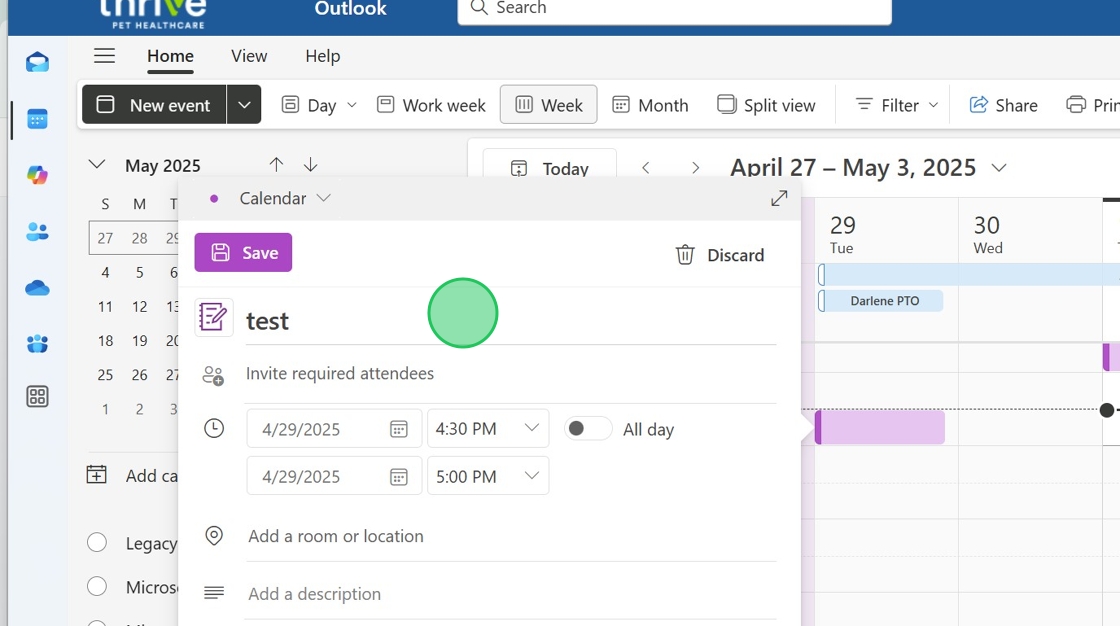Switch to the View tab
Viewport: 1120px width, 626px height.
click(249, 56)
